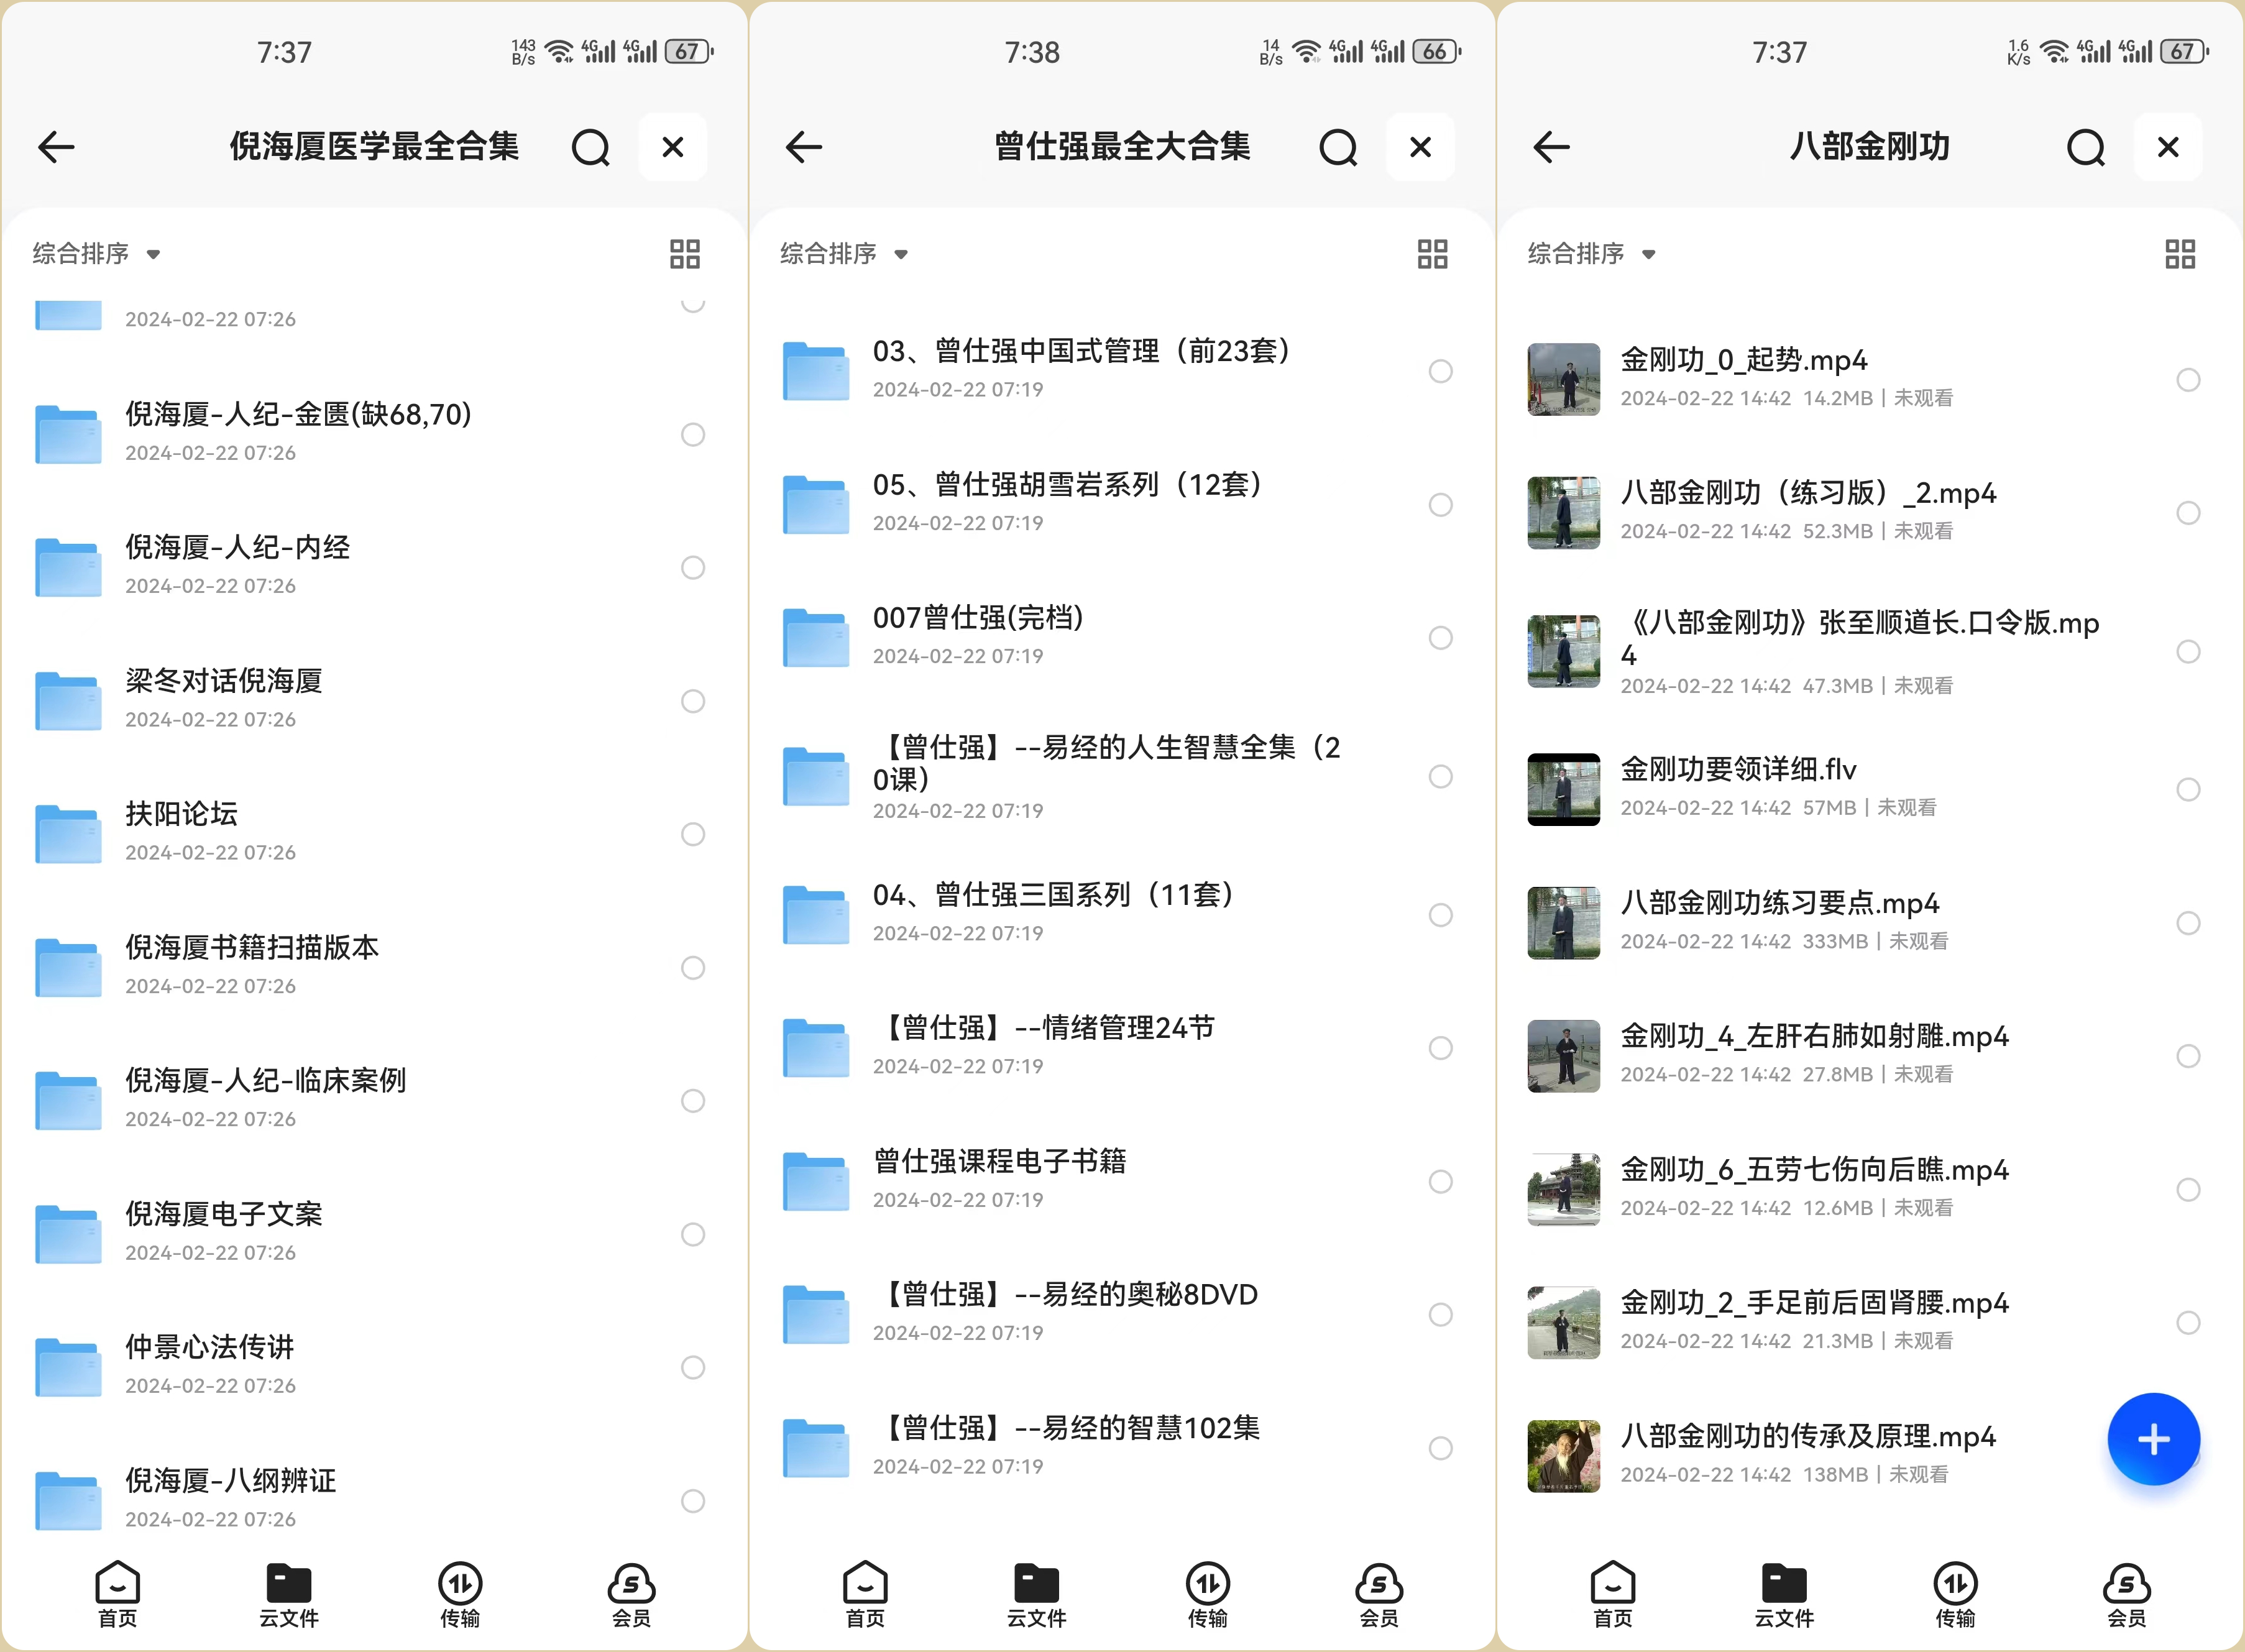Open 首页 tab in 曾仕强 panel

click(866, 1595)
